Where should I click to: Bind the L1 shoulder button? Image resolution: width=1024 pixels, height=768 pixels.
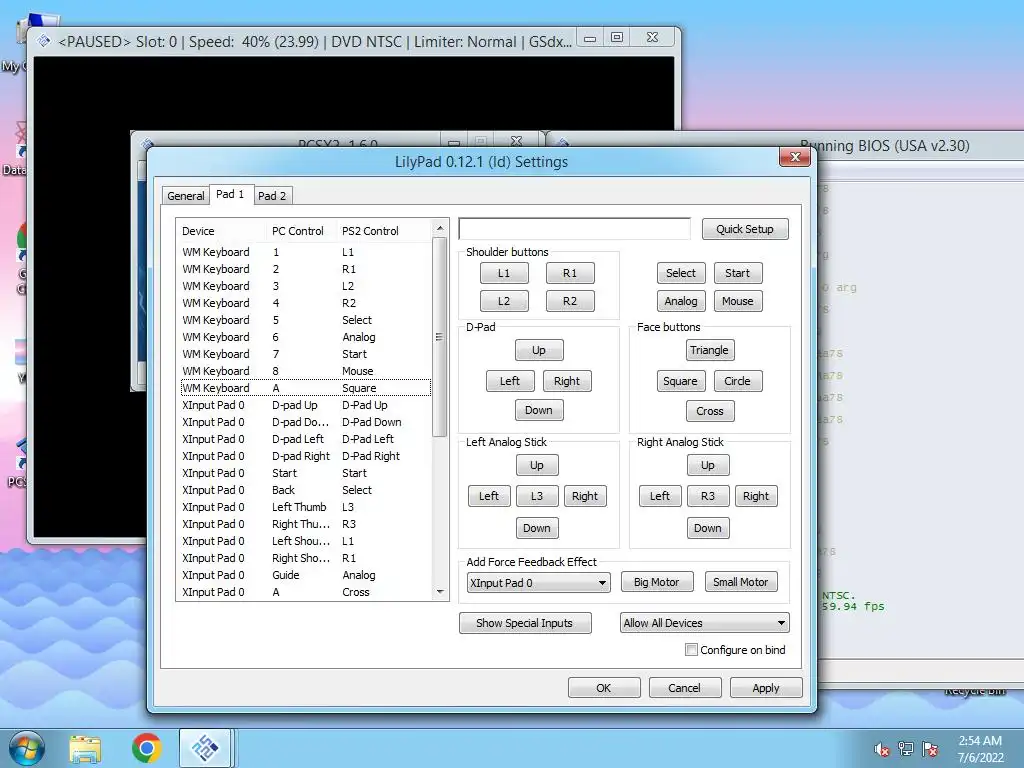click(x=504, y=273)
